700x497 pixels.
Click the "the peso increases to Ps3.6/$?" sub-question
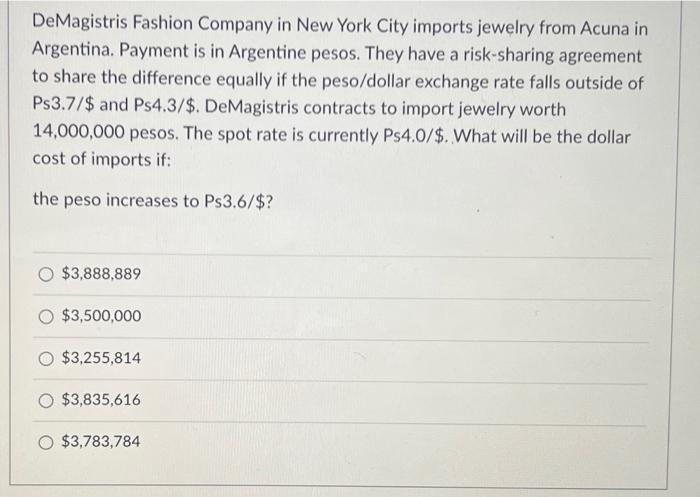153,201
